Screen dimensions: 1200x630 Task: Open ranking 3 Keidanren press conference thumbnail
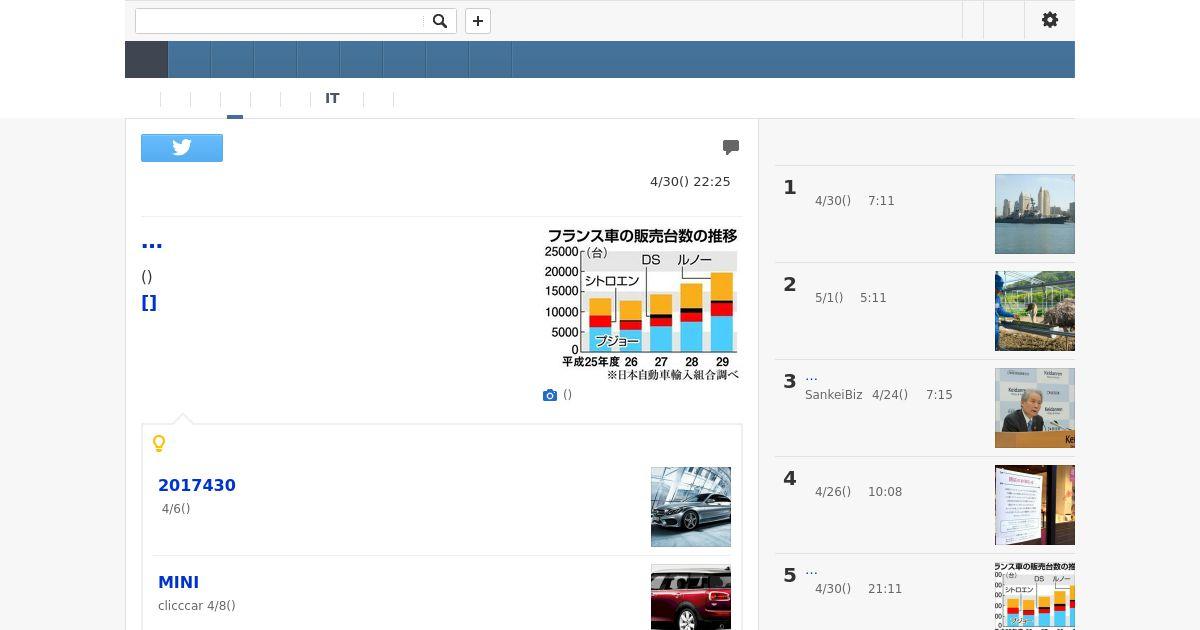[1035, 408]
